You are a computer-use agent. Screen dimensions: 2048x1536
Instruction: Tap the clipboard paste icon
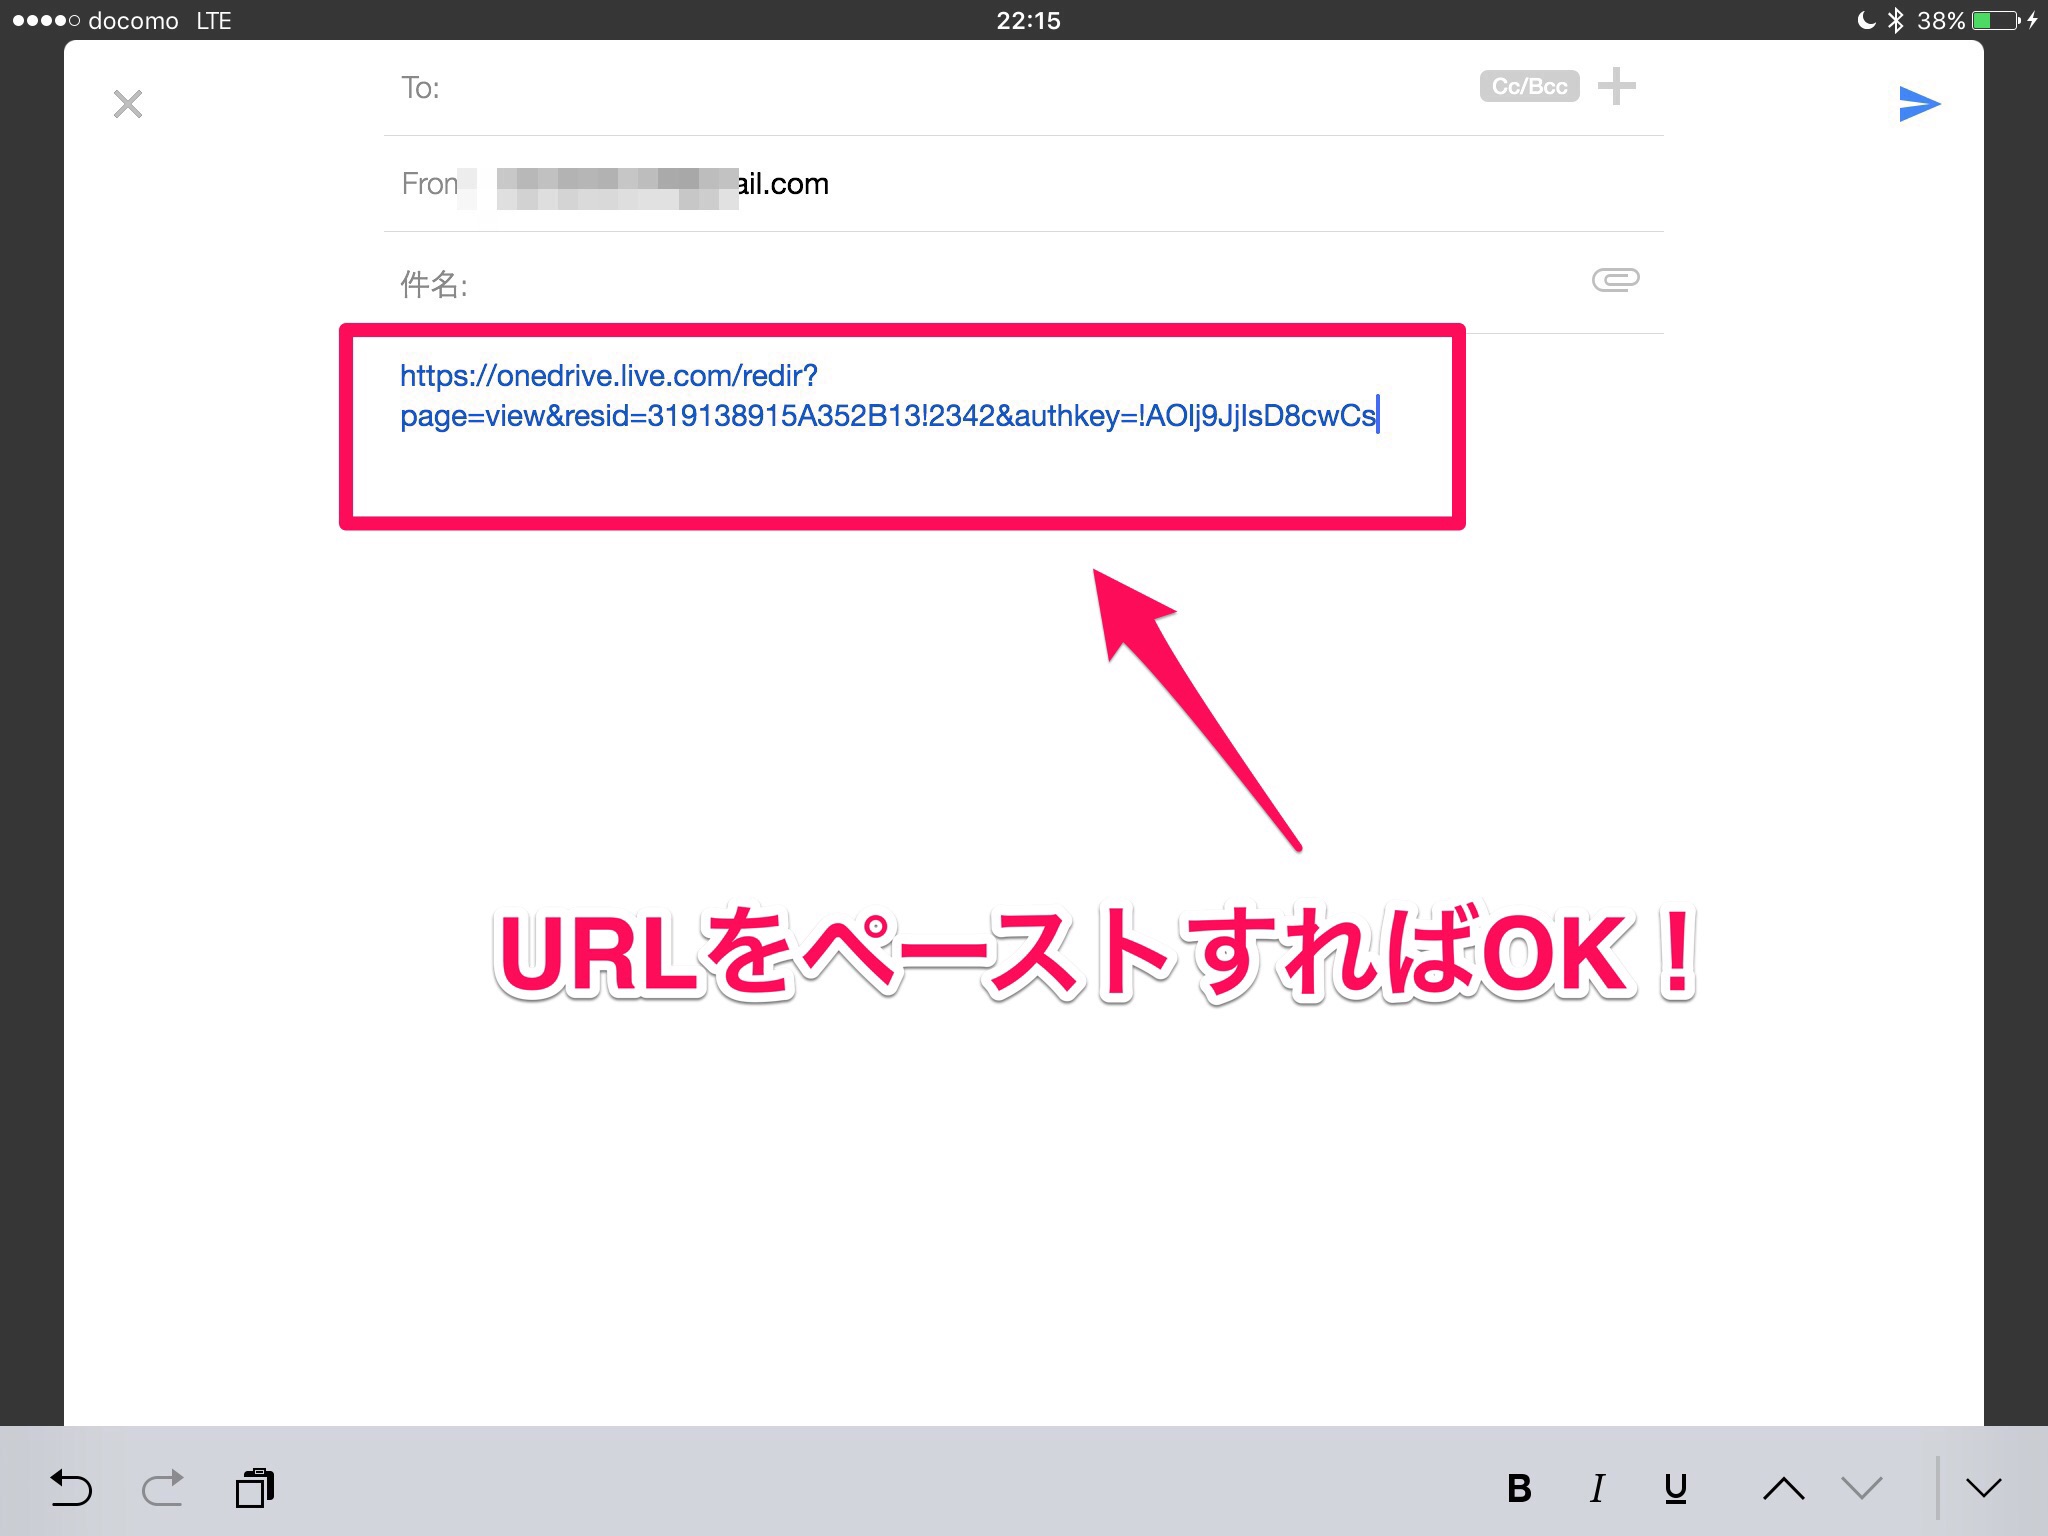click(255, 1488)
